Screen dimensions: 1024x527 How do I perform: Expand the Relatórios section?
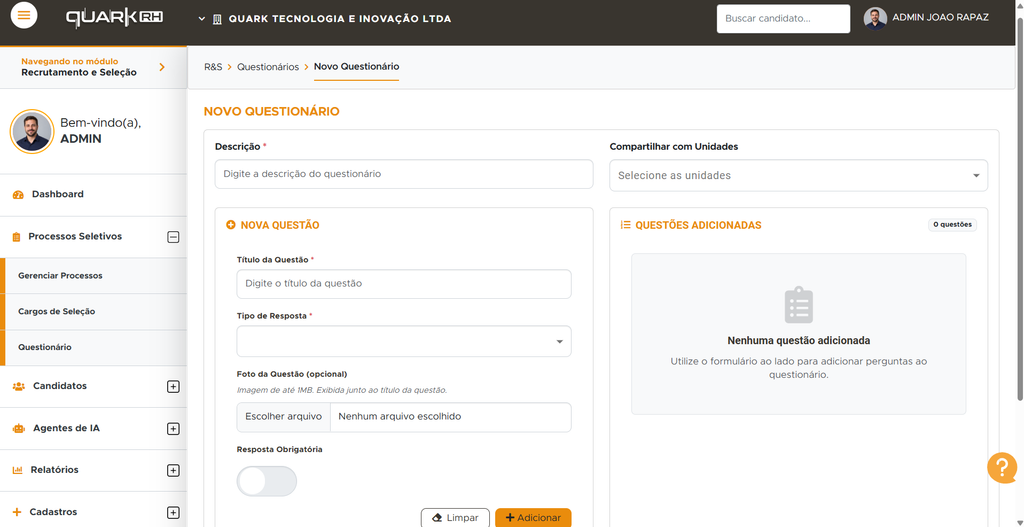173,470
